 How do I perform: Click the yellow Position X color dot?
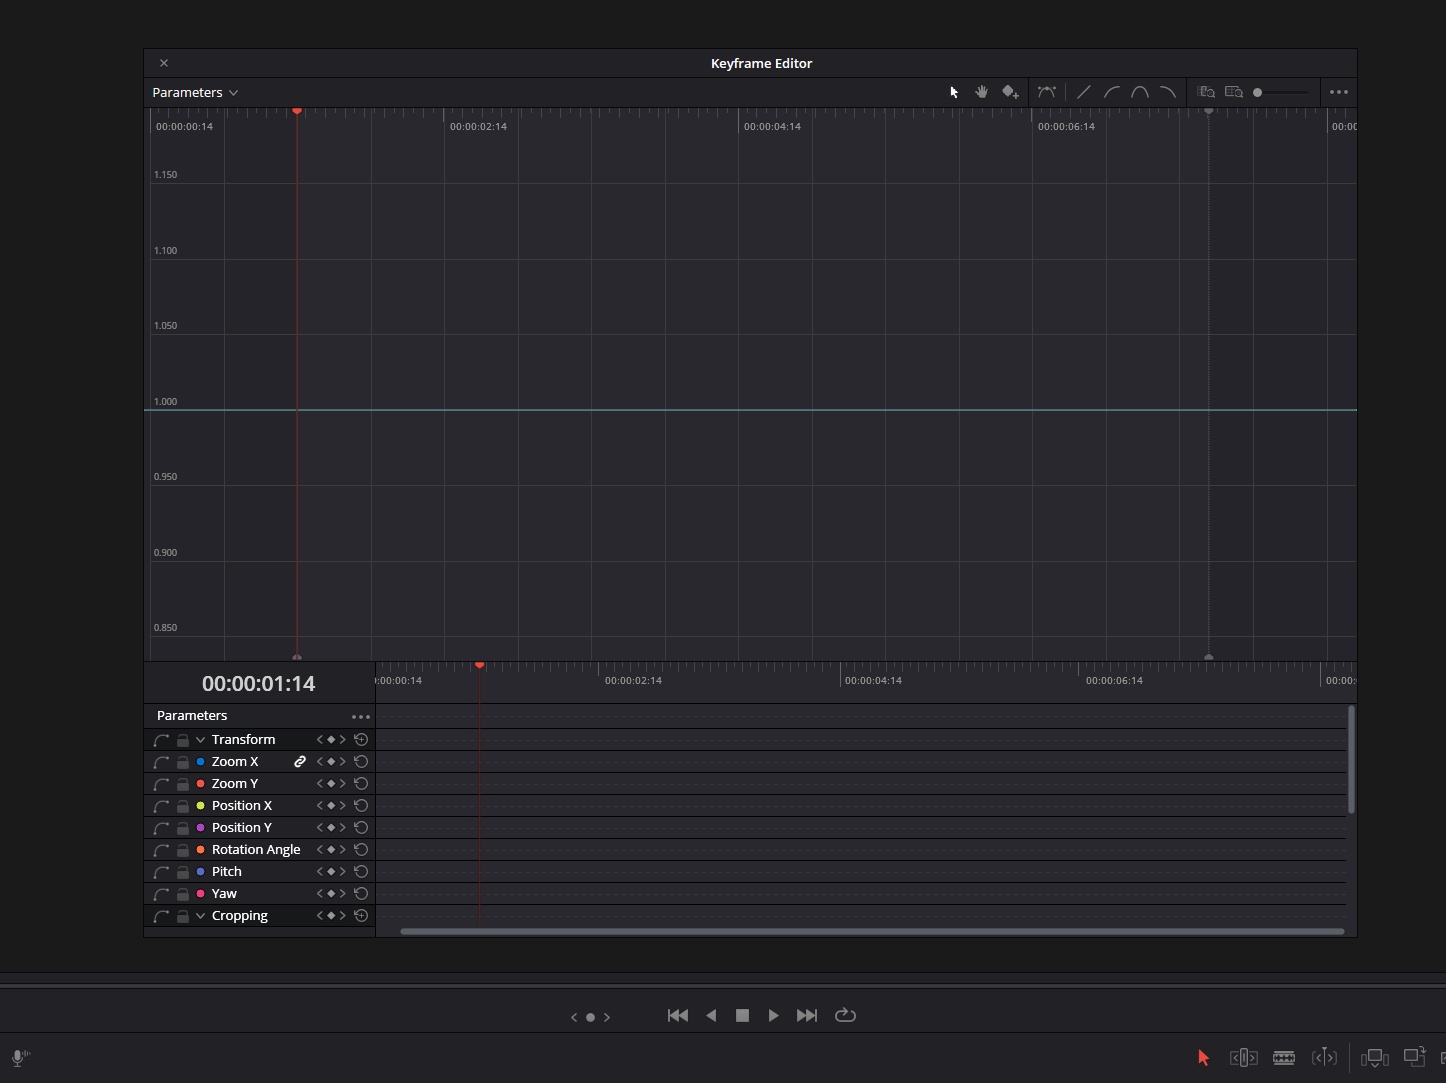(200, 806)
